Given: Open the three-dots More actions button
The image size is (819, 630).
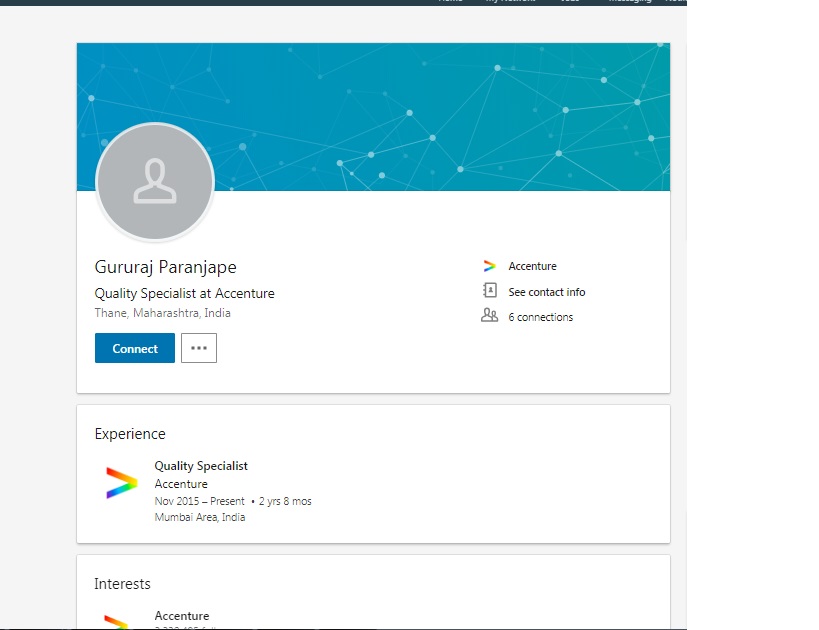Looking at the screenshot, I should pos(199,348).
